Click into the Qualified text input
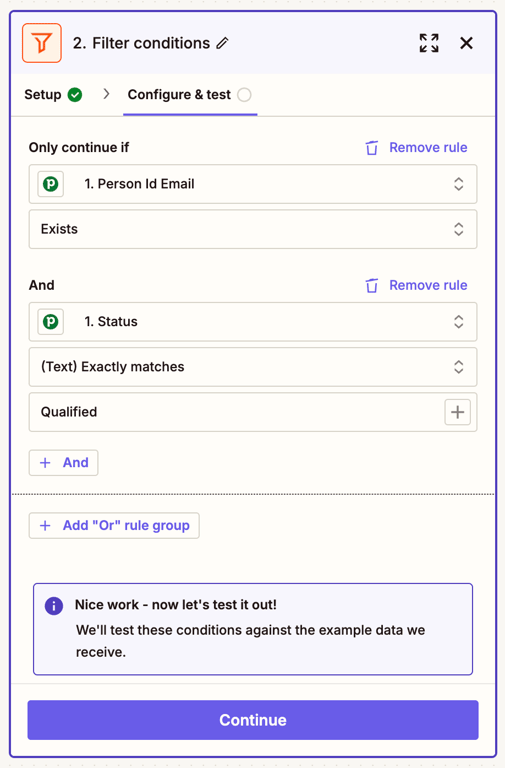This screenshot has width=505, height=768. pyautogui.click(x=235, y=412)
